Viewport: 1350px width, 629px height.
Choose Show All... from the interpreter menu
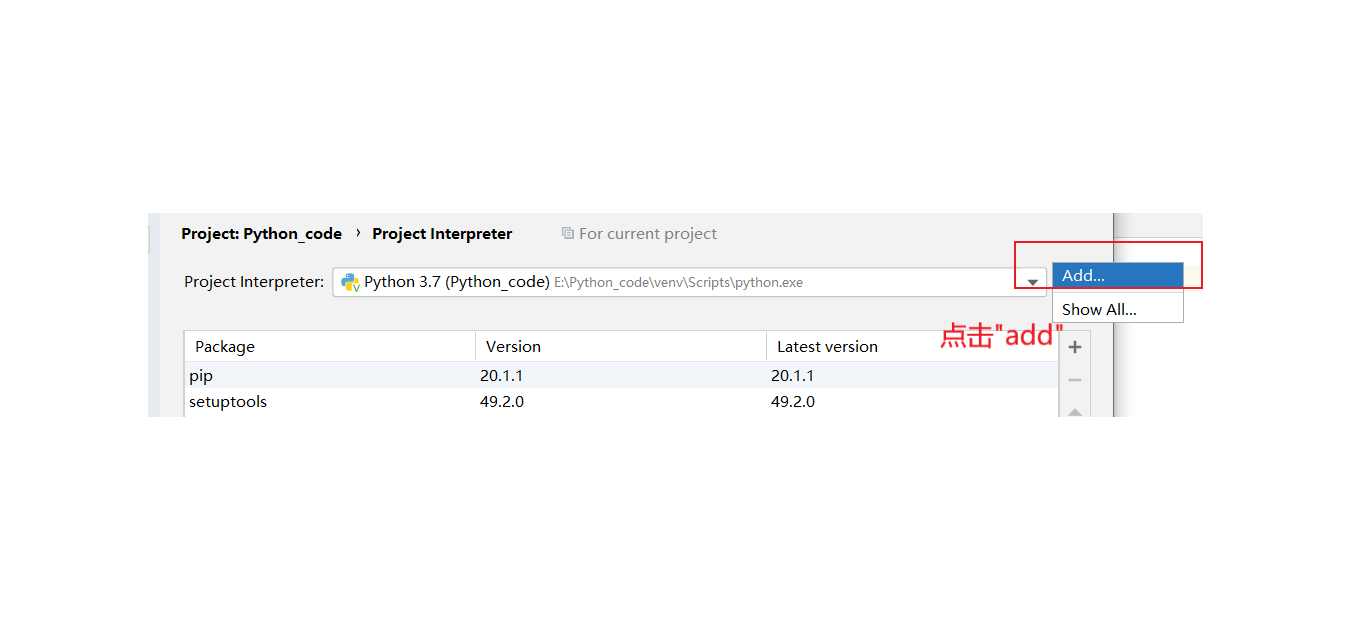(1117, 309)
